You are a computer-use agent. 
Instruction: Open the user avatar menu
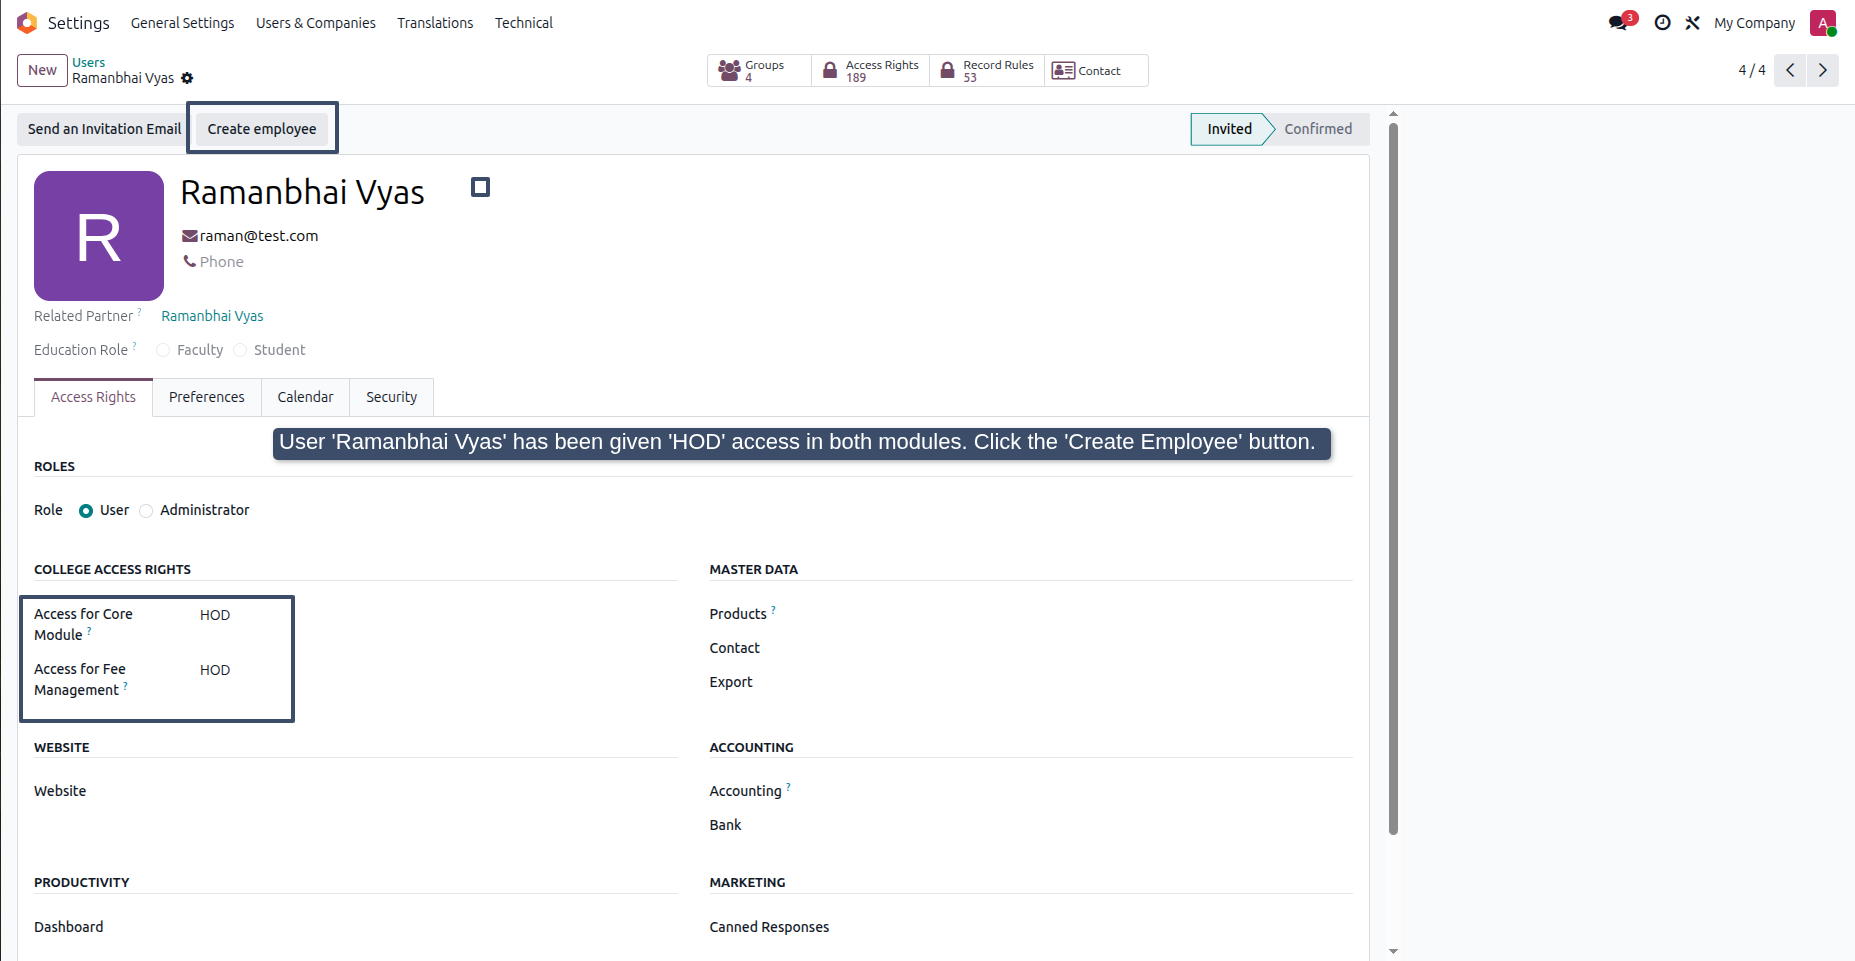tap(1823, 23)
